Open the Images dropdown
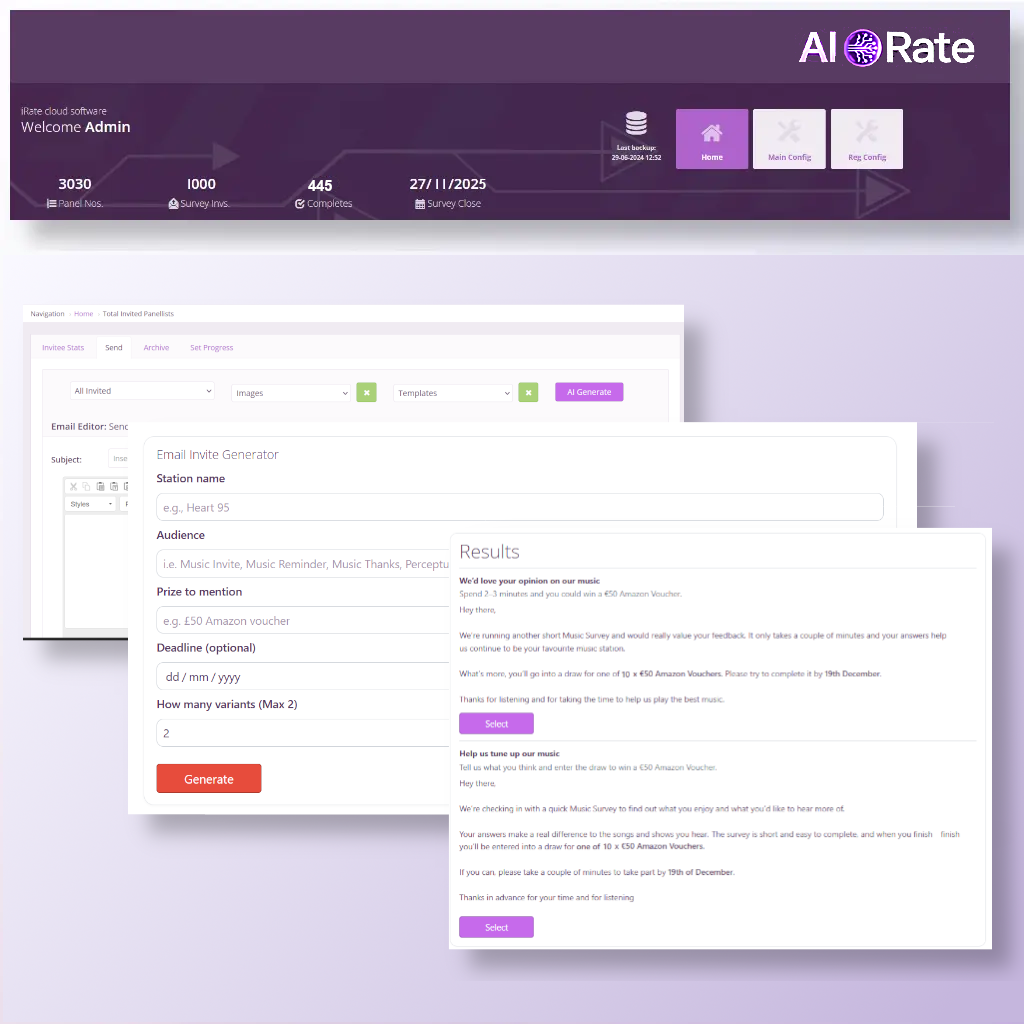Screen dimensions: 1024x1024 coord(290,393)
